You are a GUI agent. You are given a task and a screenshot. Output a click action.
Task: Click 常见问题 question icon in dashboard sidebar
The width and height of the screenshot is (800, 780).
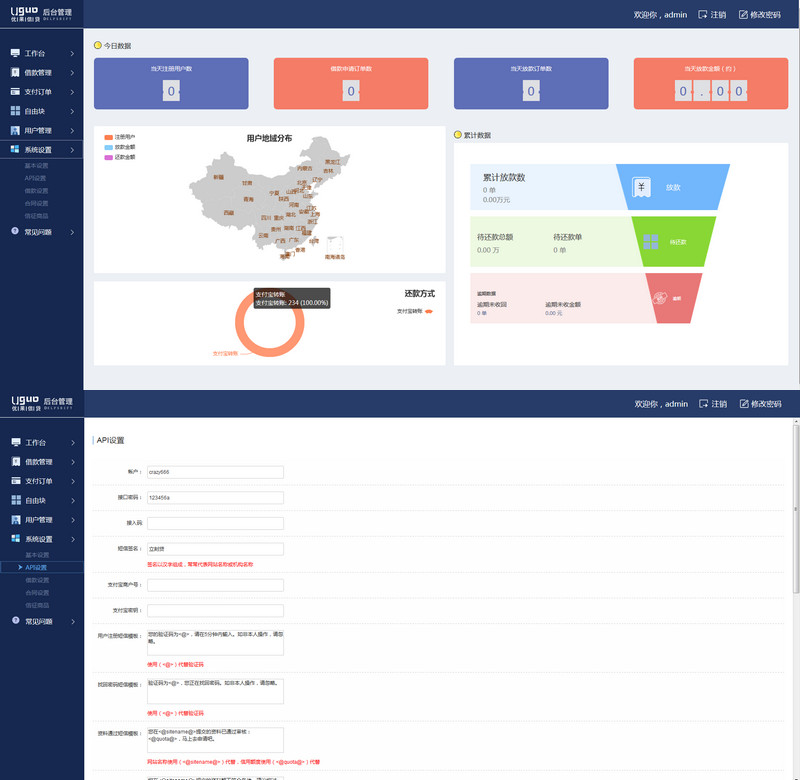coord(15,231)
